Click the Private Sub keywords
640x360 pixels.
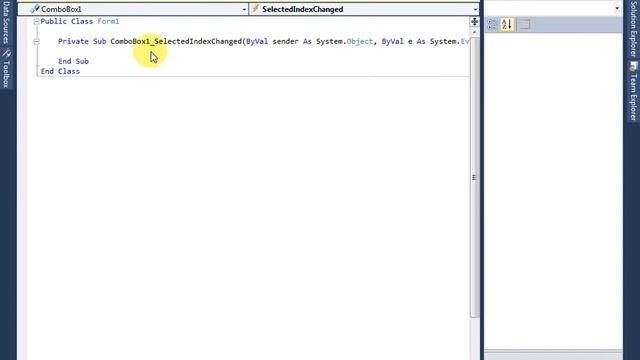pos(82,41)
